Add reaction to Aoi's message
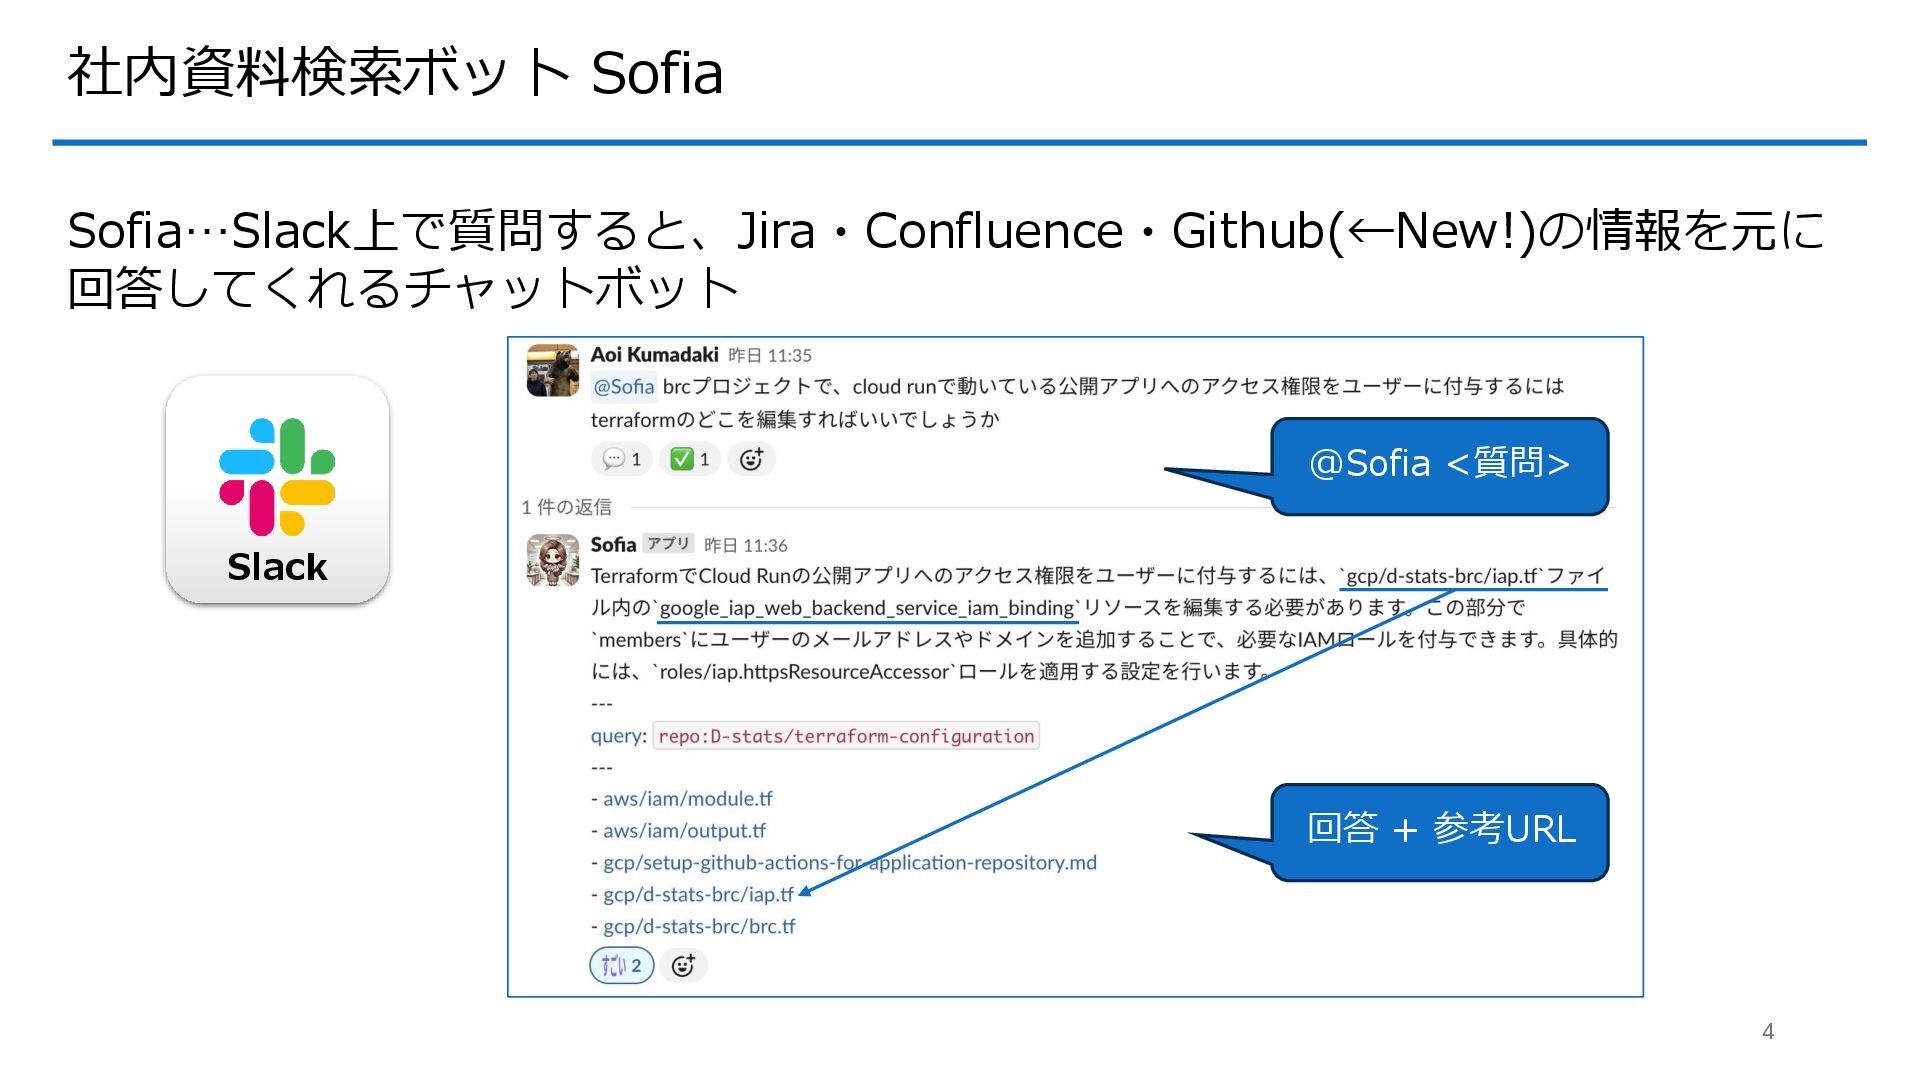Screen dimensions: 1920x1080 tap(751, 459)
